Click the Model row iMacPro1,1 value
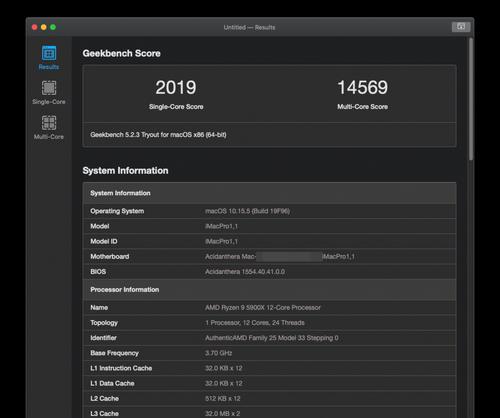The image size is (500, 418). pos(221,226)
